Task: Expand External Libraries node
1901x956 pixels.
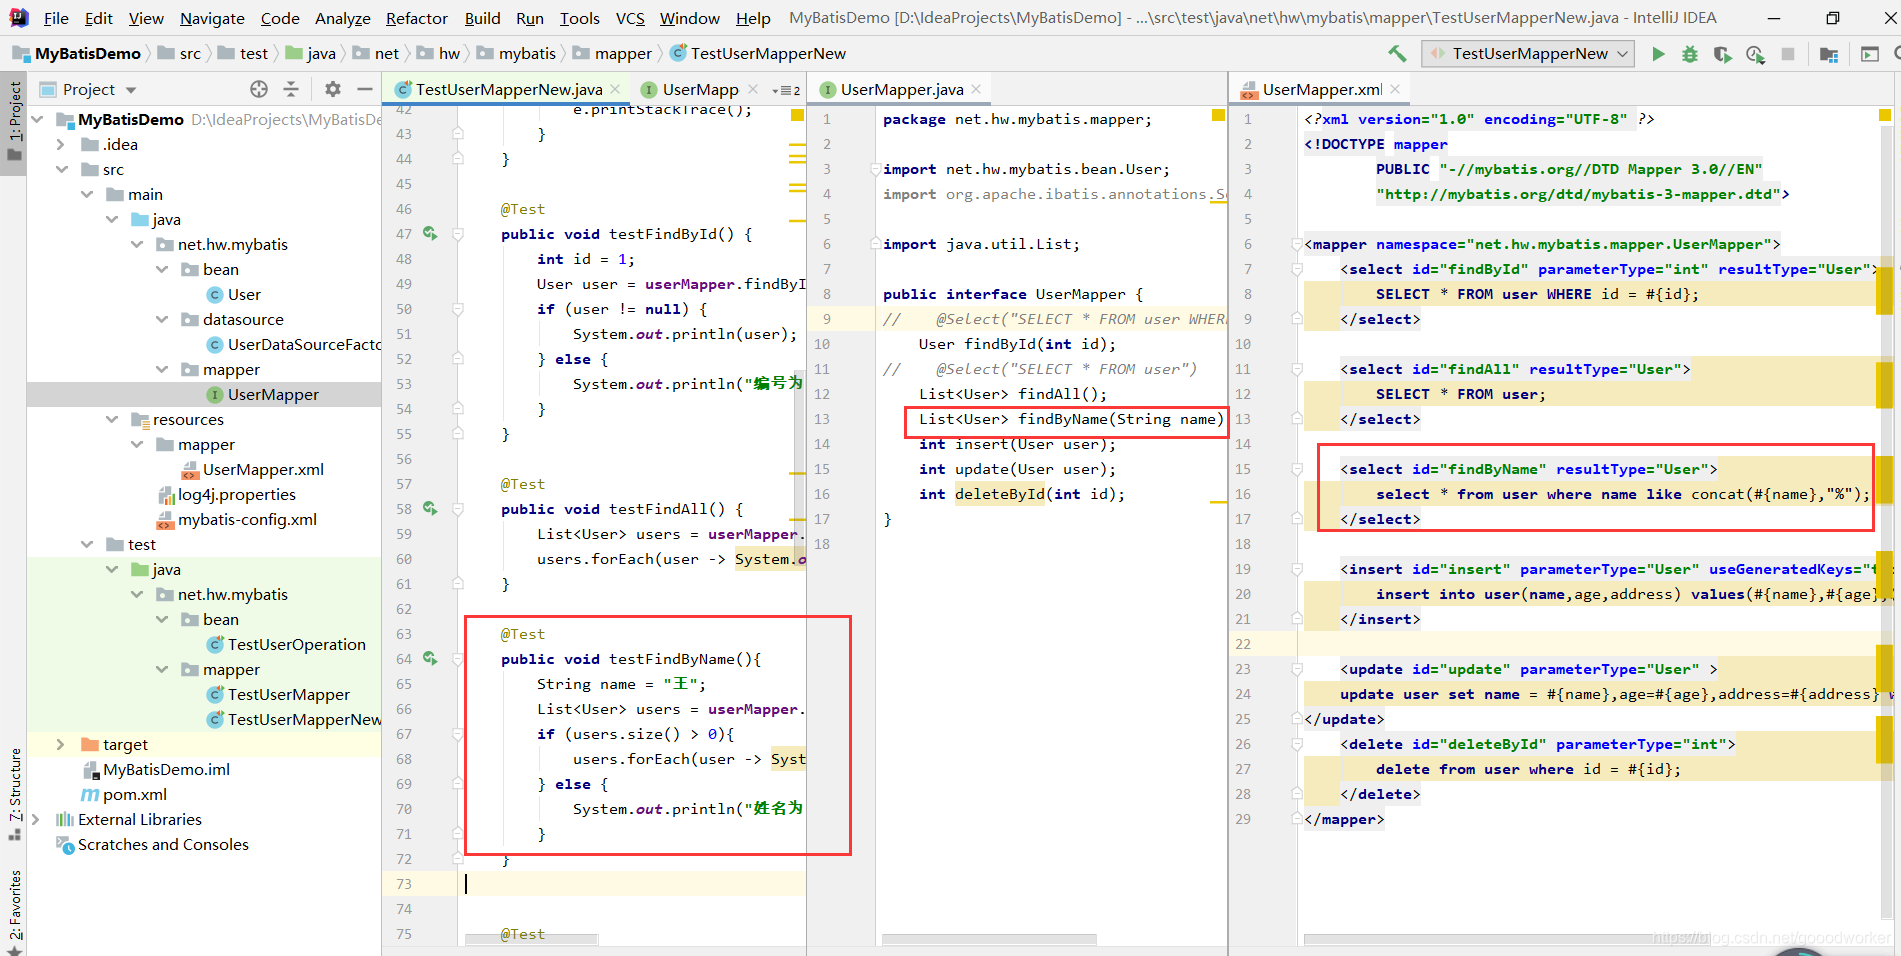Action: (37, 819)
